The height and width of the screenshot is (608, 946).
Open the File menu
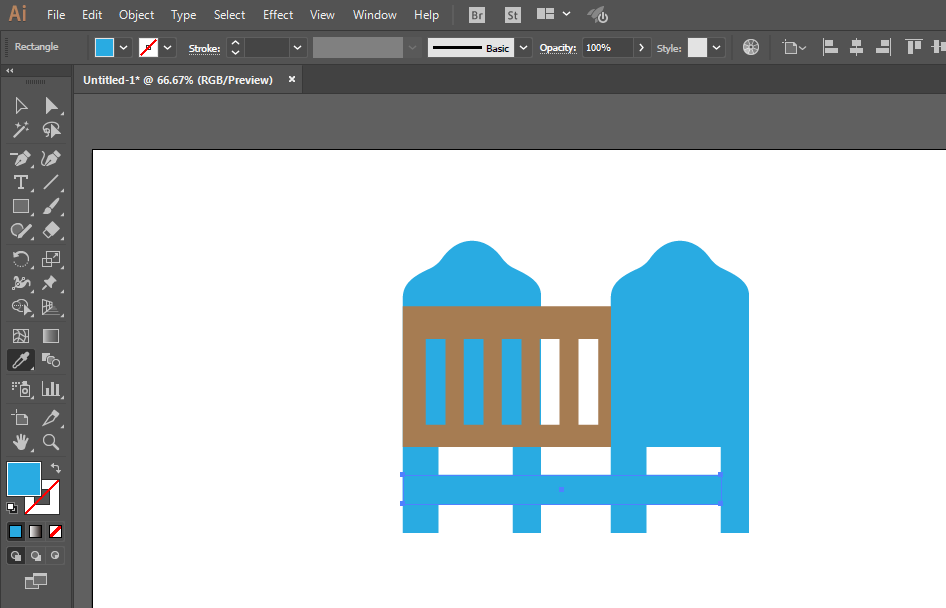click(x=56, y=14)
